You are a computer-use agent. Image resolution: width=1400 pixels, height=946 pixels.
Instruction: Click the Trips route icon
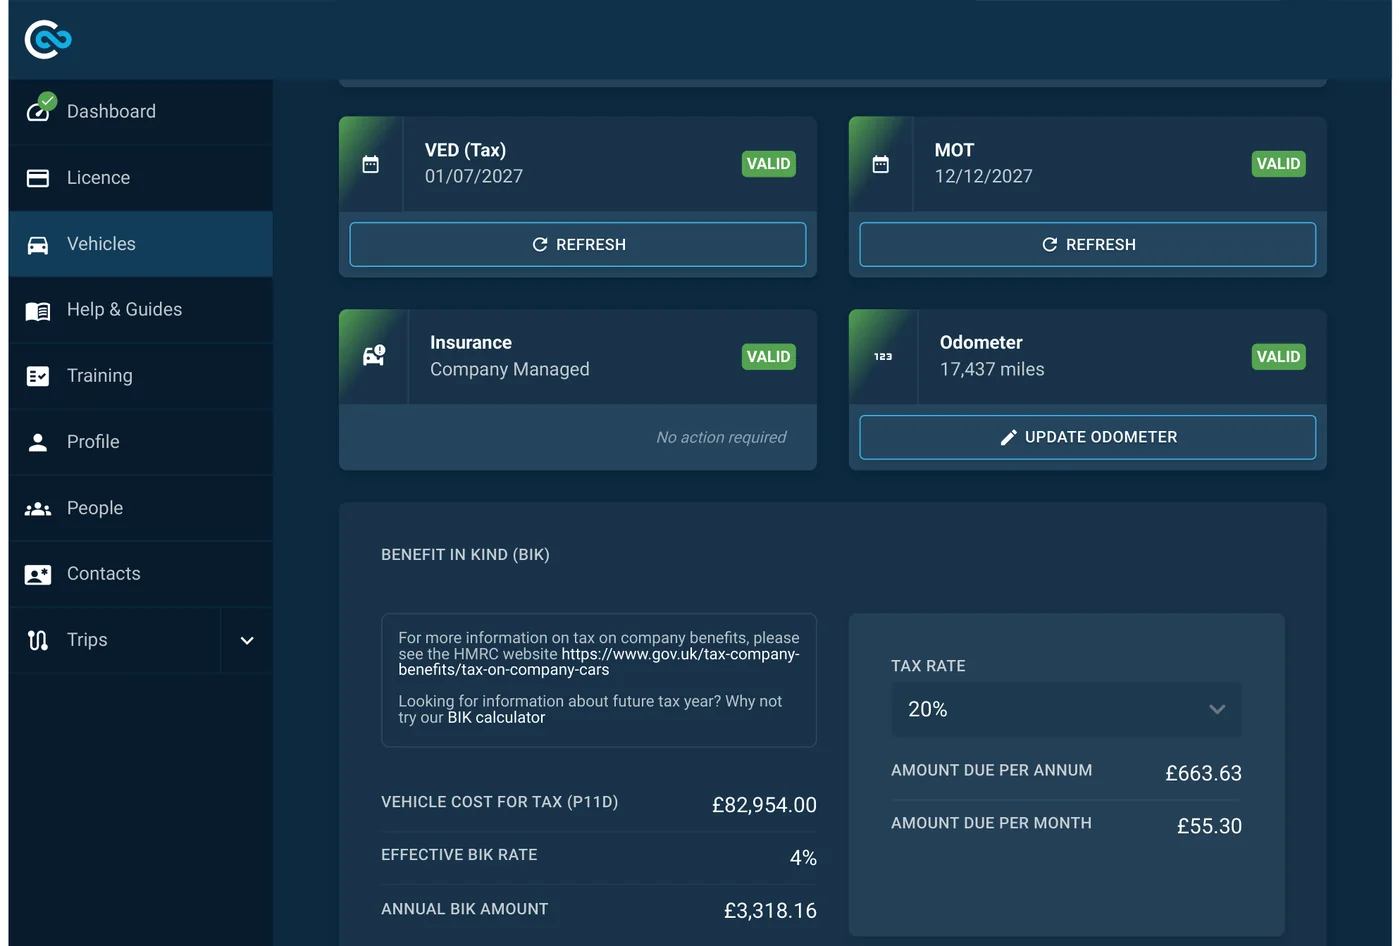[x=38, y=640]
